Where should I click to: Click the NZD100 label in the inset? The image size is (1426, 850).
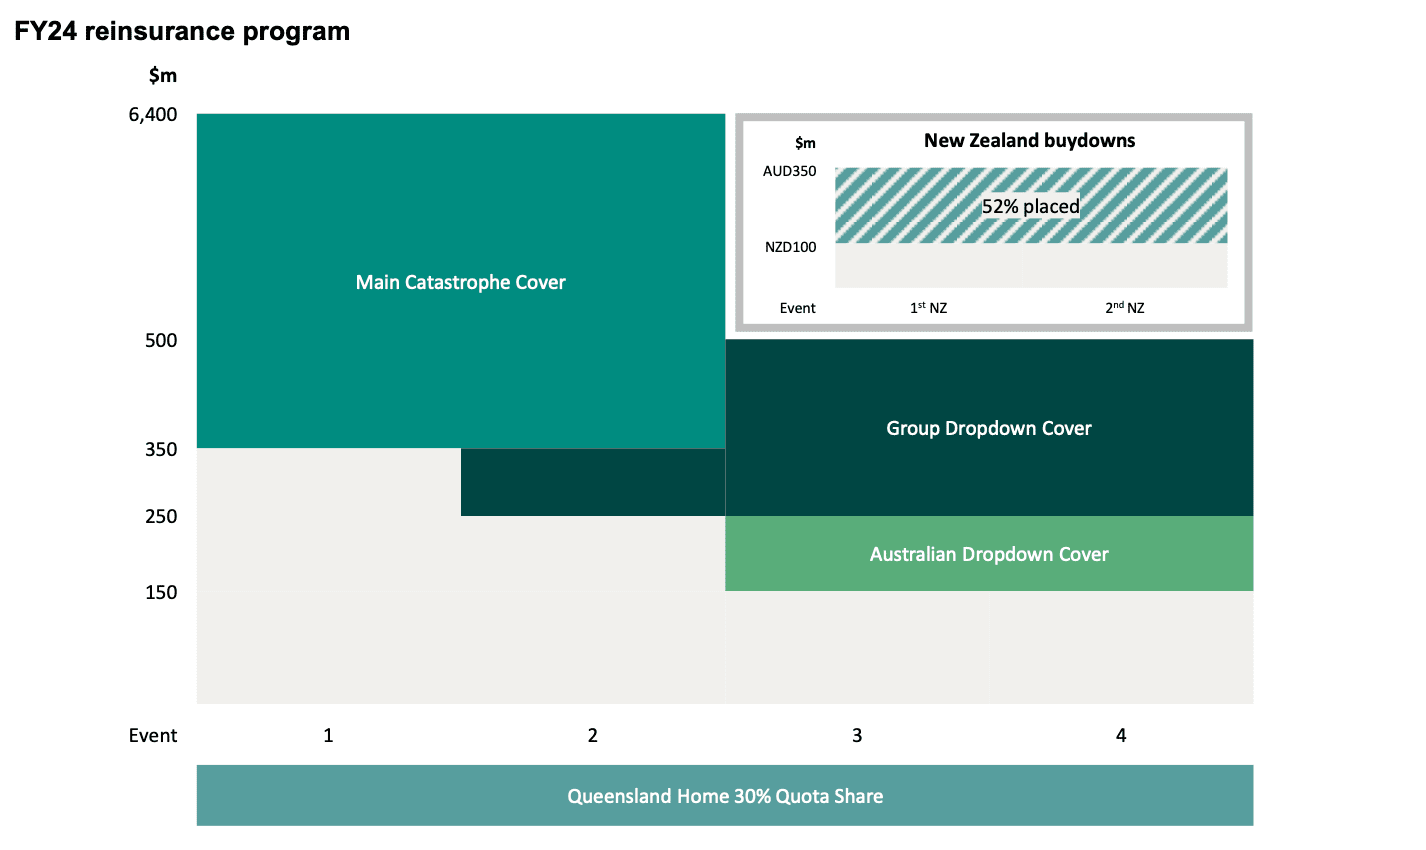click(x=789, y=246)
